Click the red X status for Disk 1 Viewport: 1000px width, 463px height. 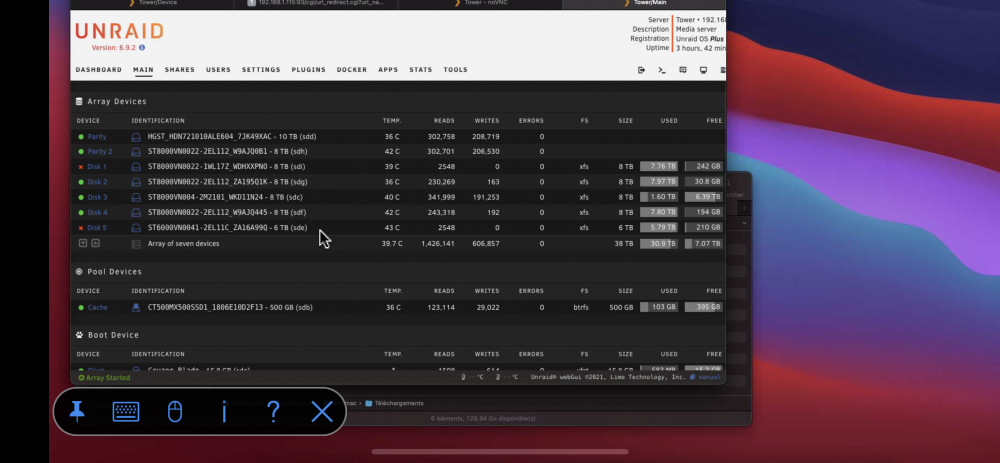[x=81, y=167]
